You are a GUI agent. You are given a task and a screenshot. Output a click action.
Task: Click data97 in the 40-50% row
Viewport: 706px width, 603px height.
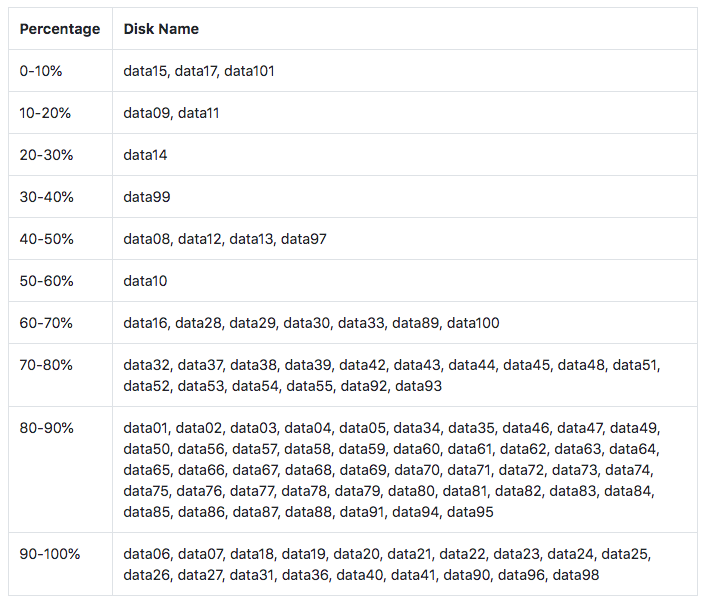[303, 239]
